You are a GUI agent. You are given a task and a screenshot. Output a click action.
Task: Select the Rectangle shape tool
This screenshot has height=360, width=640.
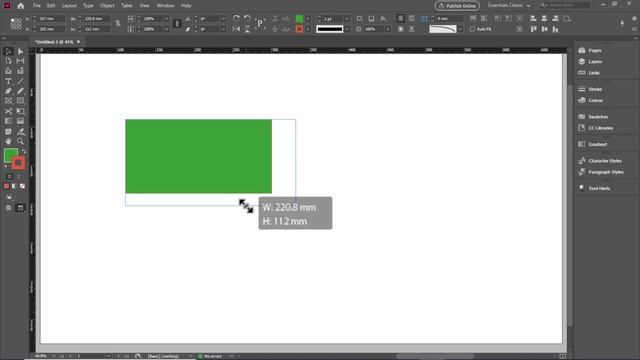pyautogui.click(x=20, y=100)
